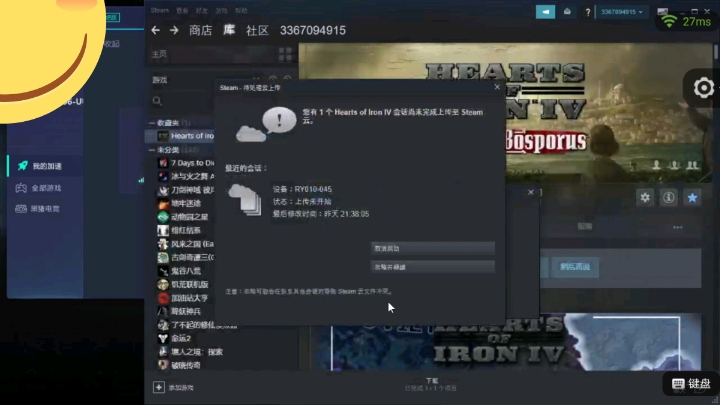Click the single friend icon on banner
Viewport: 720px width, 405px height.
[x=657, y=165]
